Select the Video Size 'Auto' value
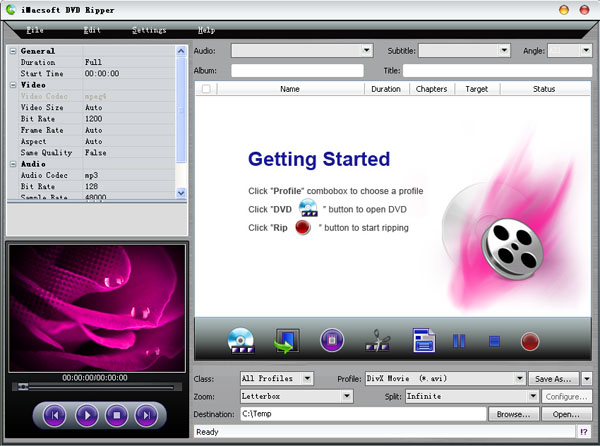The width and height of the screenshot is (600, 446). (x=129, y=107)
